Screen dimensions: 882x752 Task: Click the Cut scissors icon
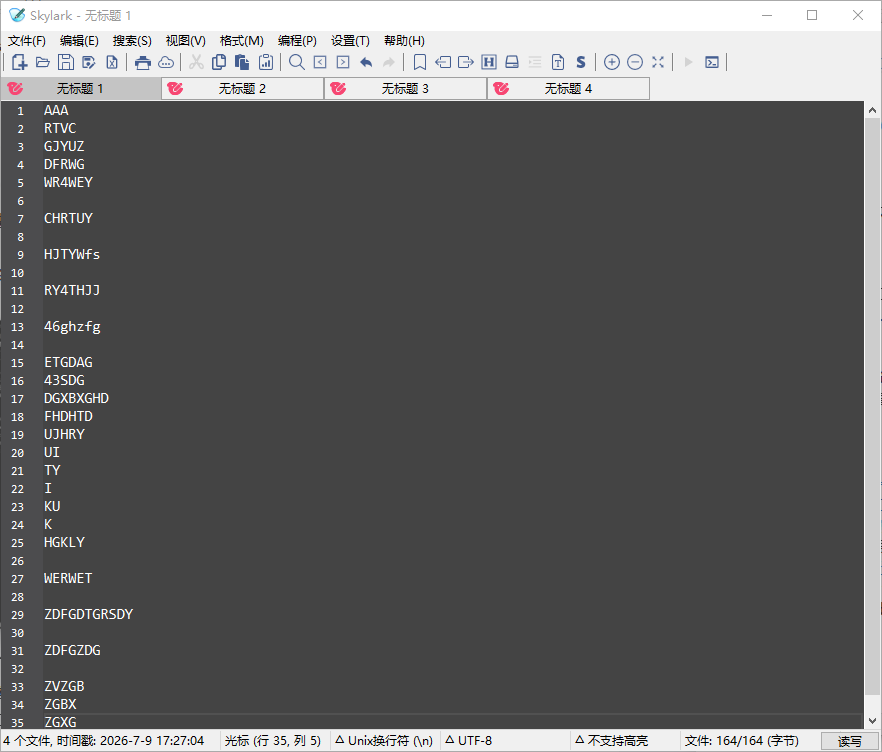(x=196, y=62)
